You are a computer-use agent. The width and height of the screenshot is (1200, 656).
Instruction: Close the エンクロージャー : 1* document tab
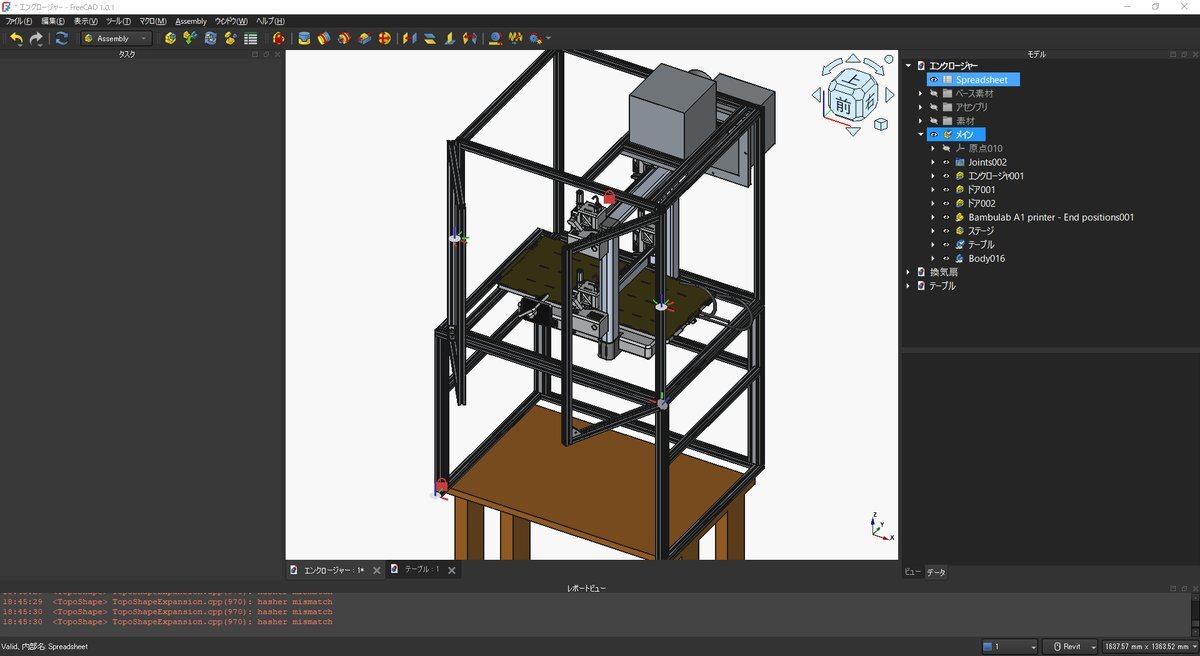tap(376, 570)
